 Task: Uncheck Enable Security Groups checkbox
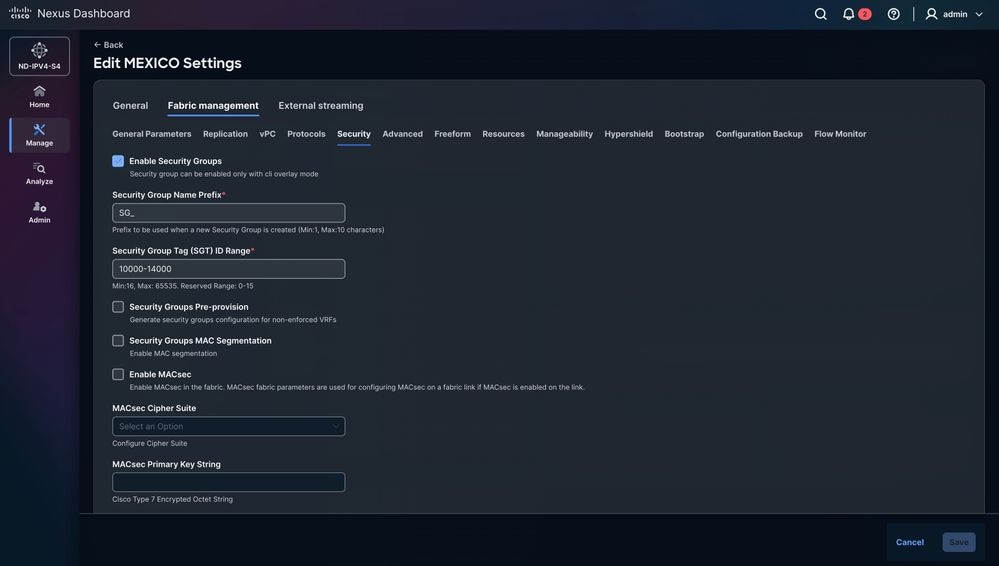[x=118, y=161]
